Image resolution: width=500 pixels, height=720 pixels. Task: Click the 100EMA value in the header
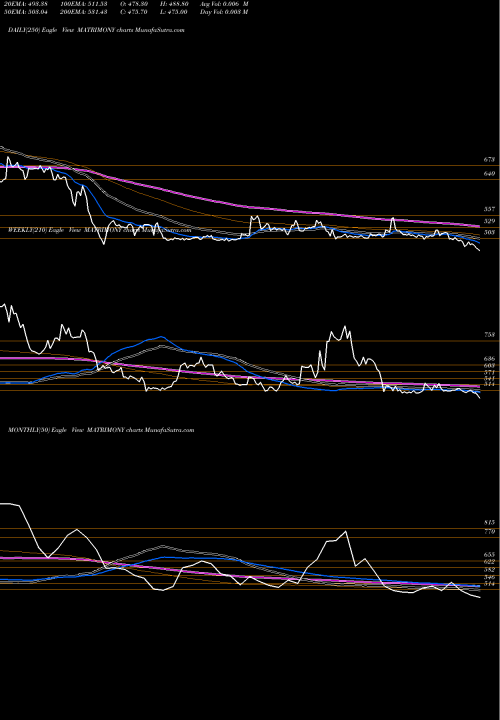point(84,4)
